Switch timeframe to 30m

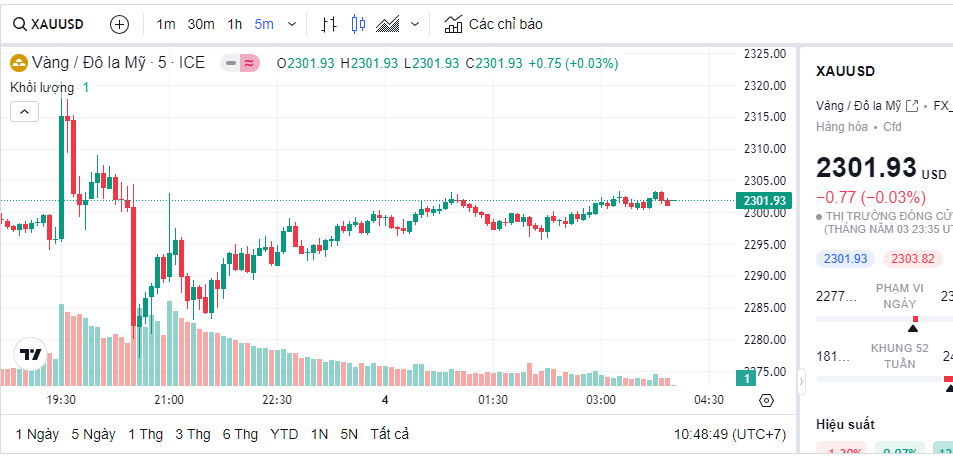point(201,24)
